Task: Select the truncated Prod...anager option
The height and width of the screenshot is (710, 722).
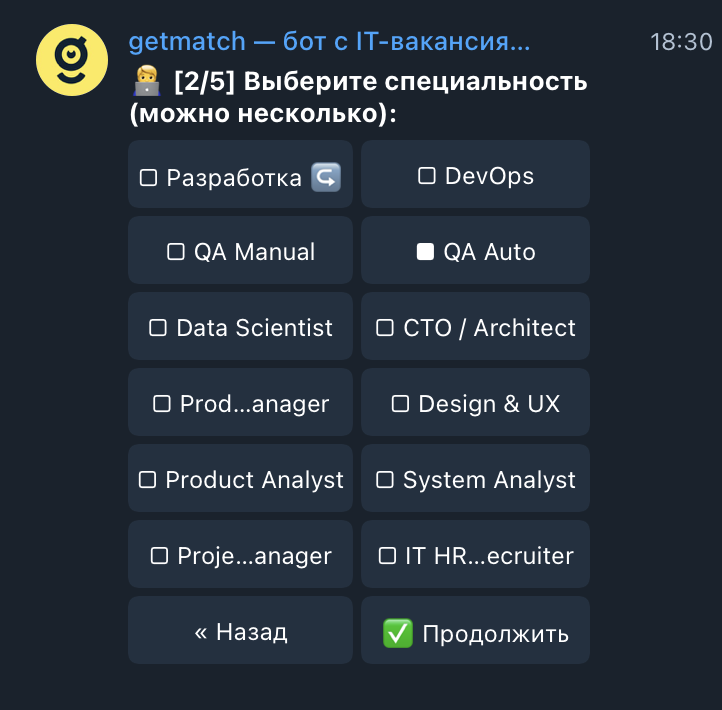Action: click(240, 404)
